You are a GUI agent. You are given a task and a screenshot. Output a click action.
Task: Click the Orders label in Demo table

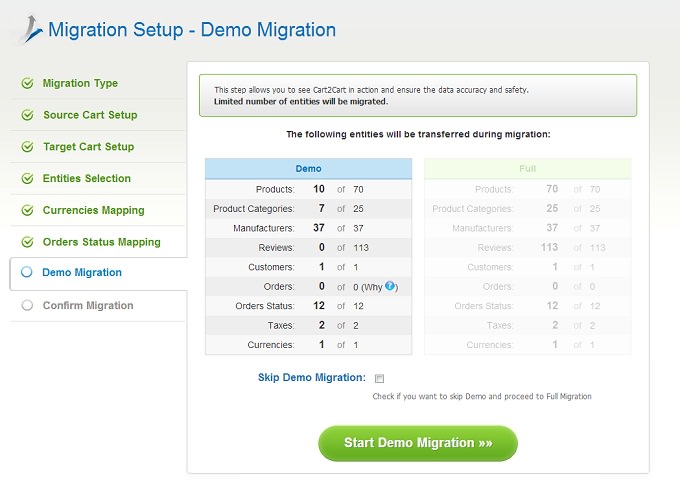pos(279,287)
